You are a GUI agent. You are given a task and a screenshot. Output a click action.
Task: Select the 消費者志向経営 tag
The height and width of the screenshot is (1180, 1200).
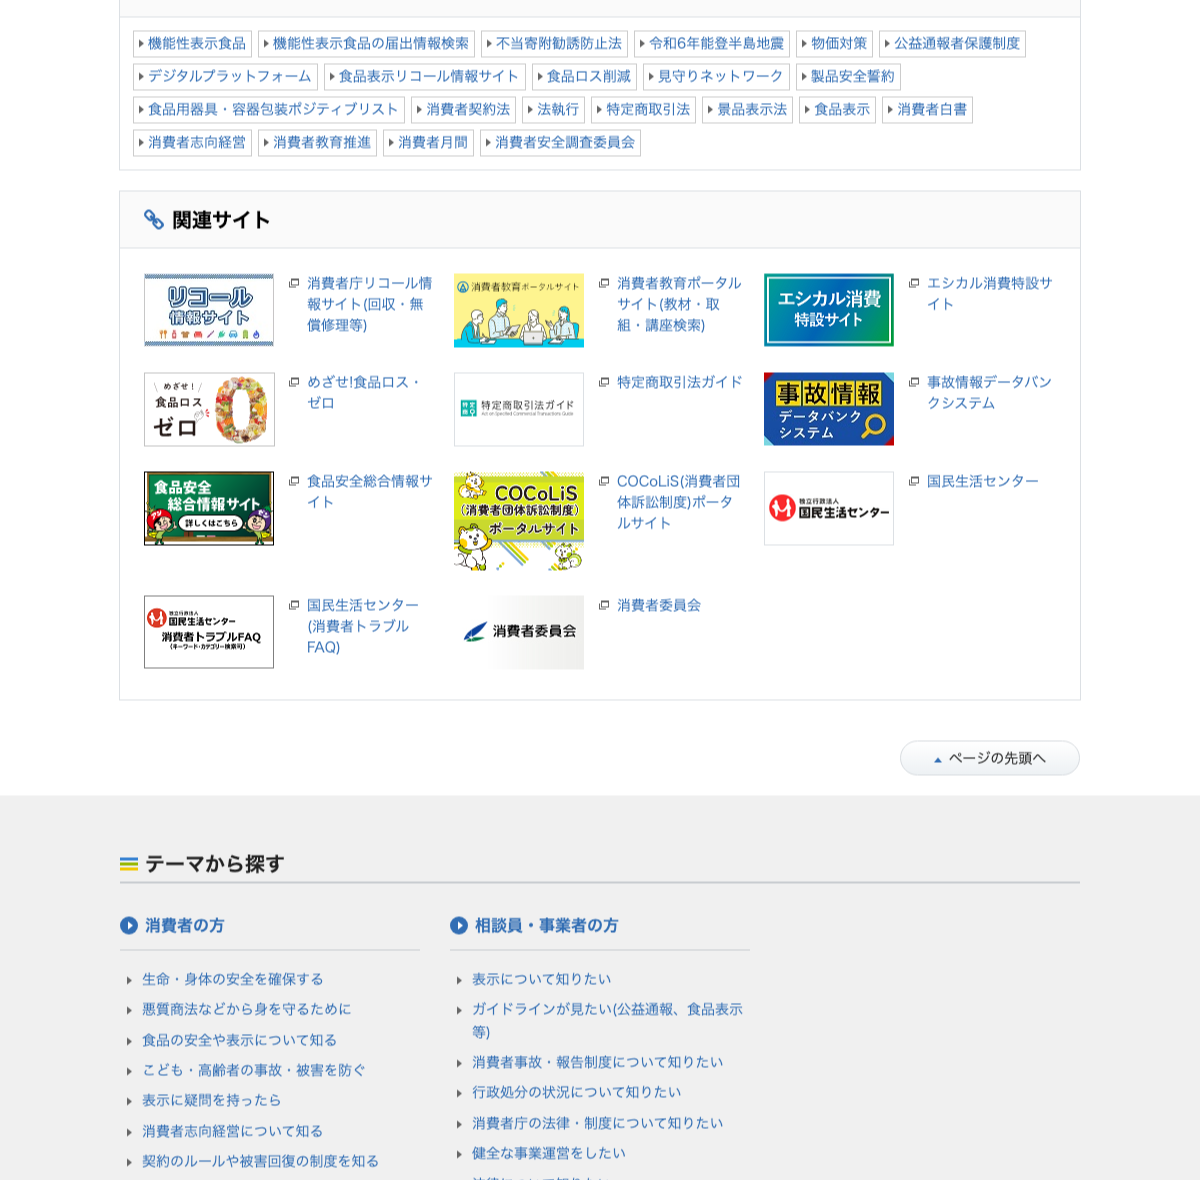point(193,143)
